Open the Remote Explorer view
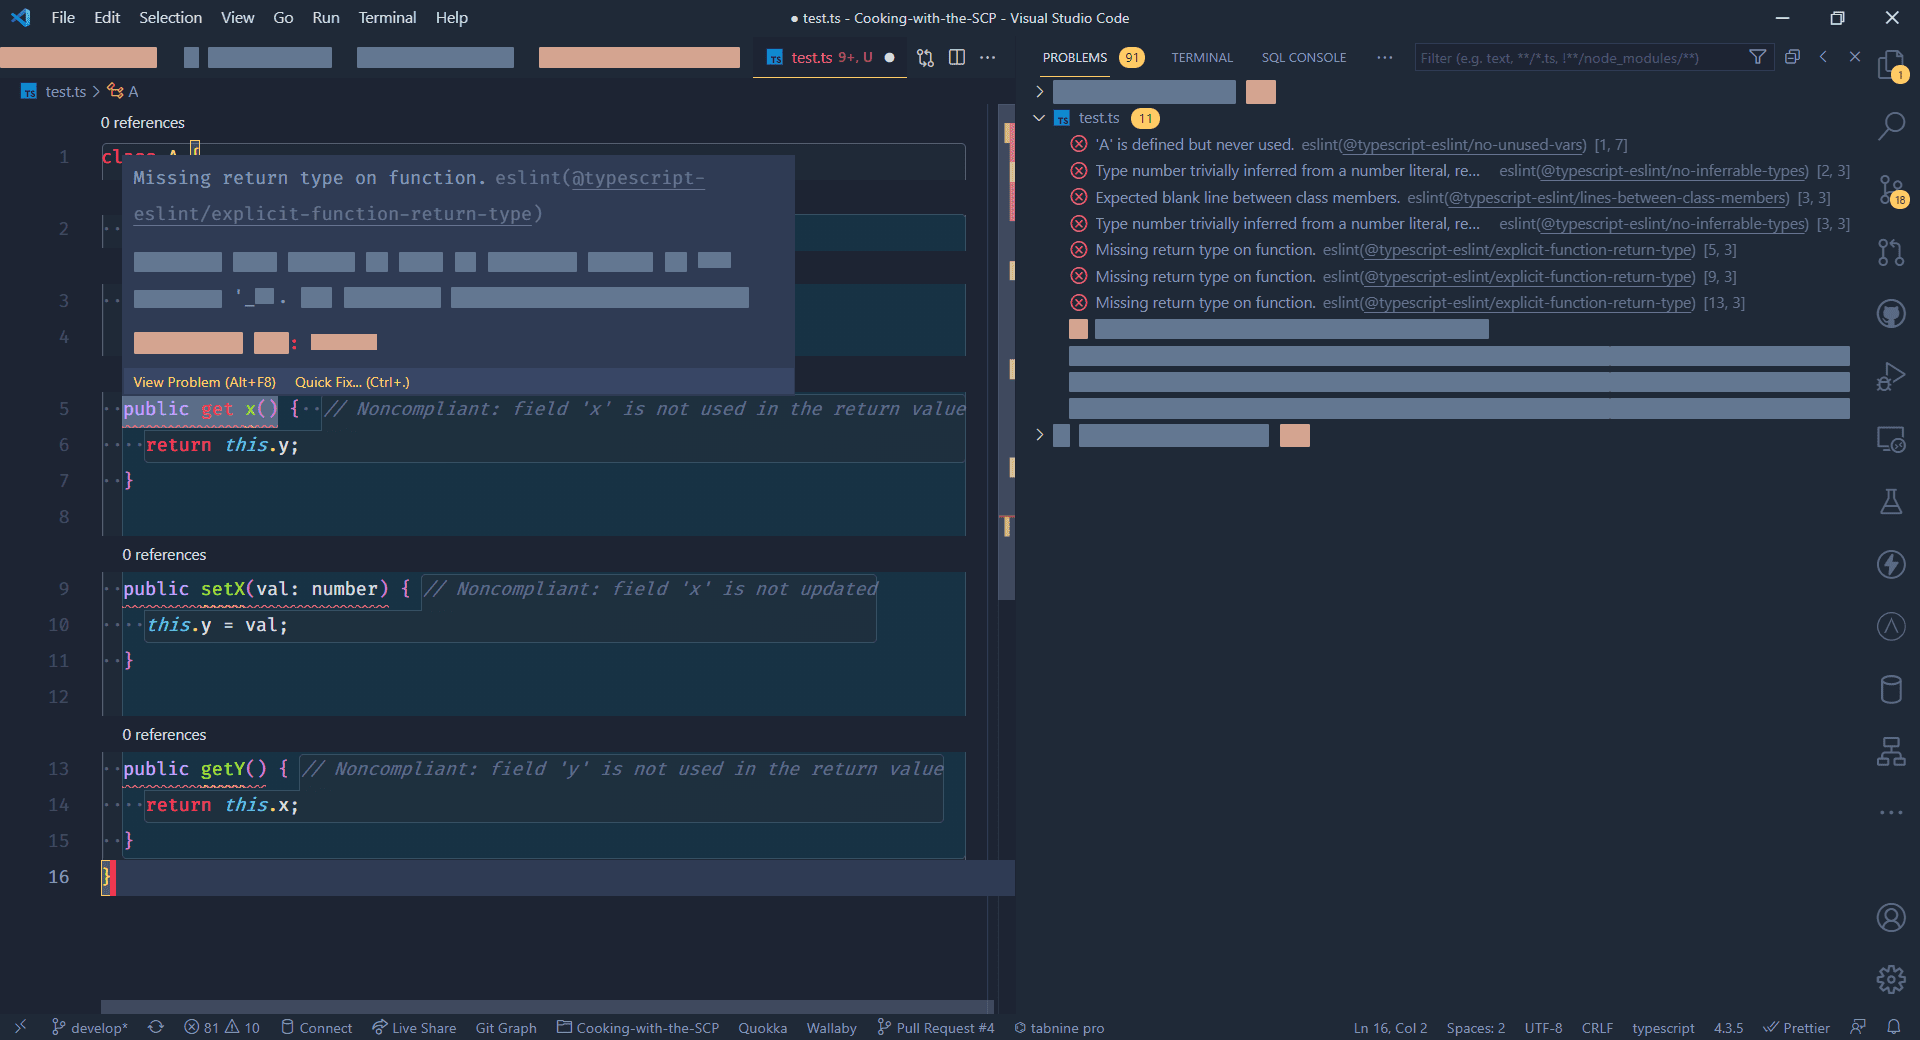 point(1891,439)
